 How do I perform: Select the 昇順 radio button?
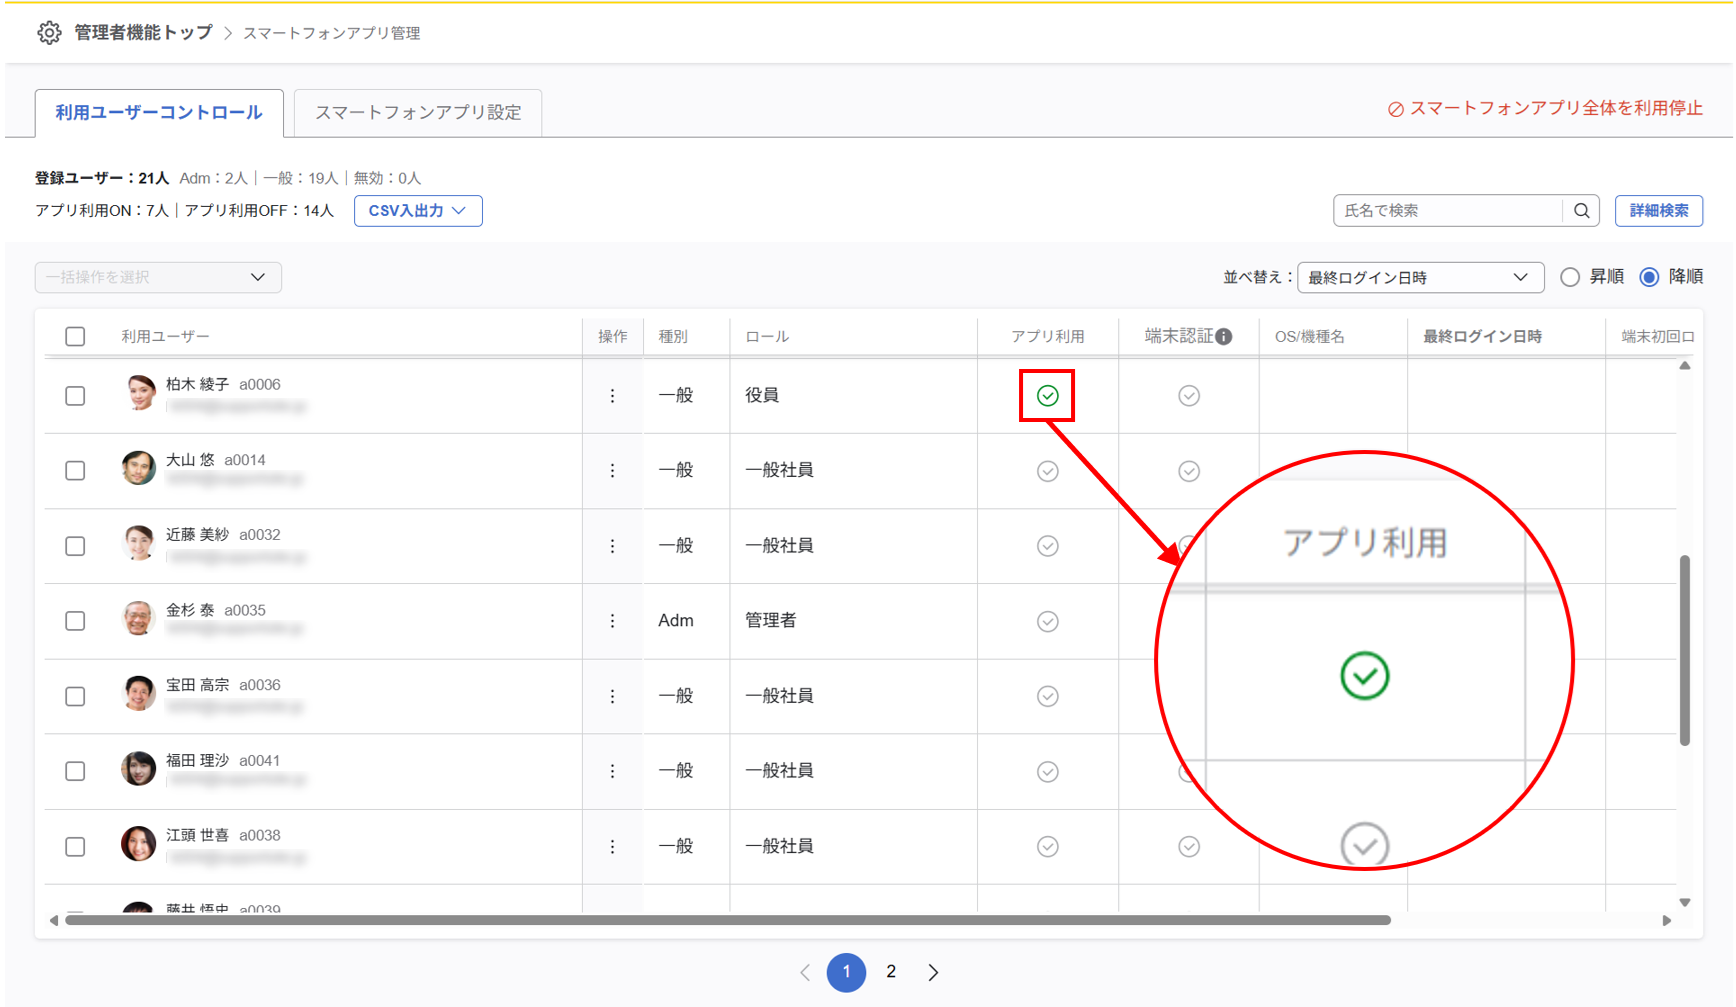pos(1570,277)
